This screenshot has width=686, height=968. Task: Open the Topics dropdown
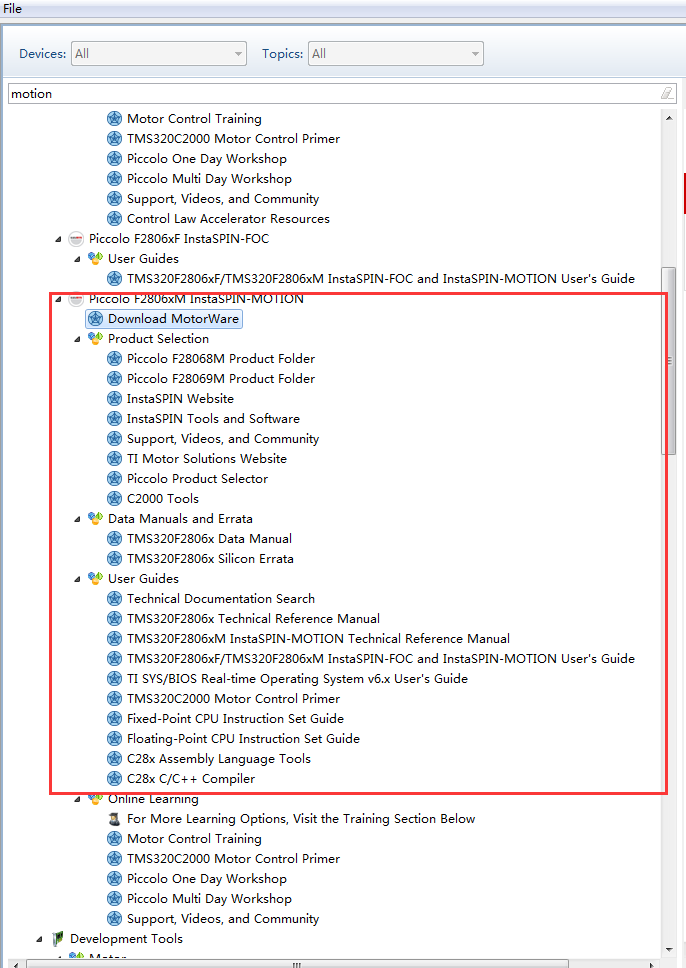[x=396, y=54]
